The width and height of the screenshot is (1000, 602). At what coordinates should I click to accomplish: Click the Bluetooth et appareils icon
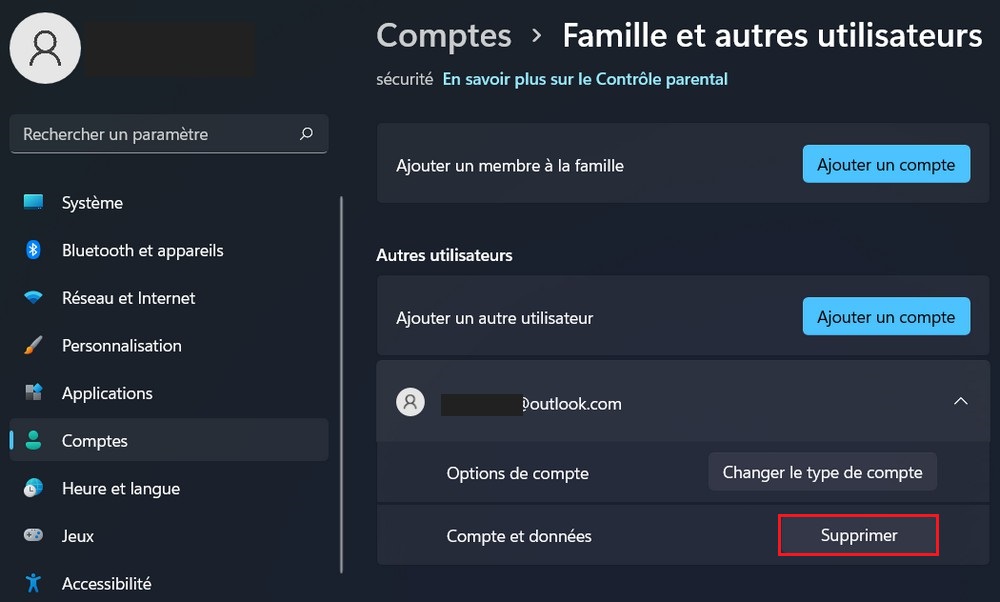point(33,250)
